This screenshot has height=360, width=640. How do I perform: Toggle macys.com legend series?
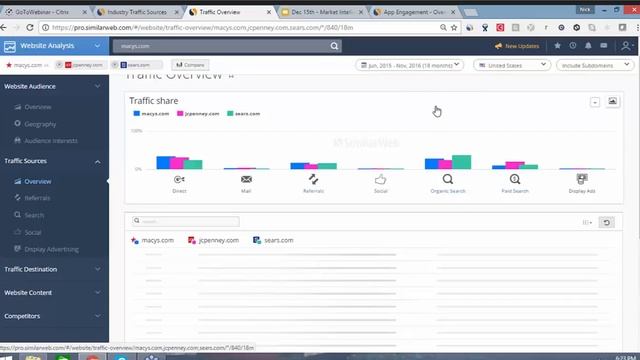[x=151, y=113]
